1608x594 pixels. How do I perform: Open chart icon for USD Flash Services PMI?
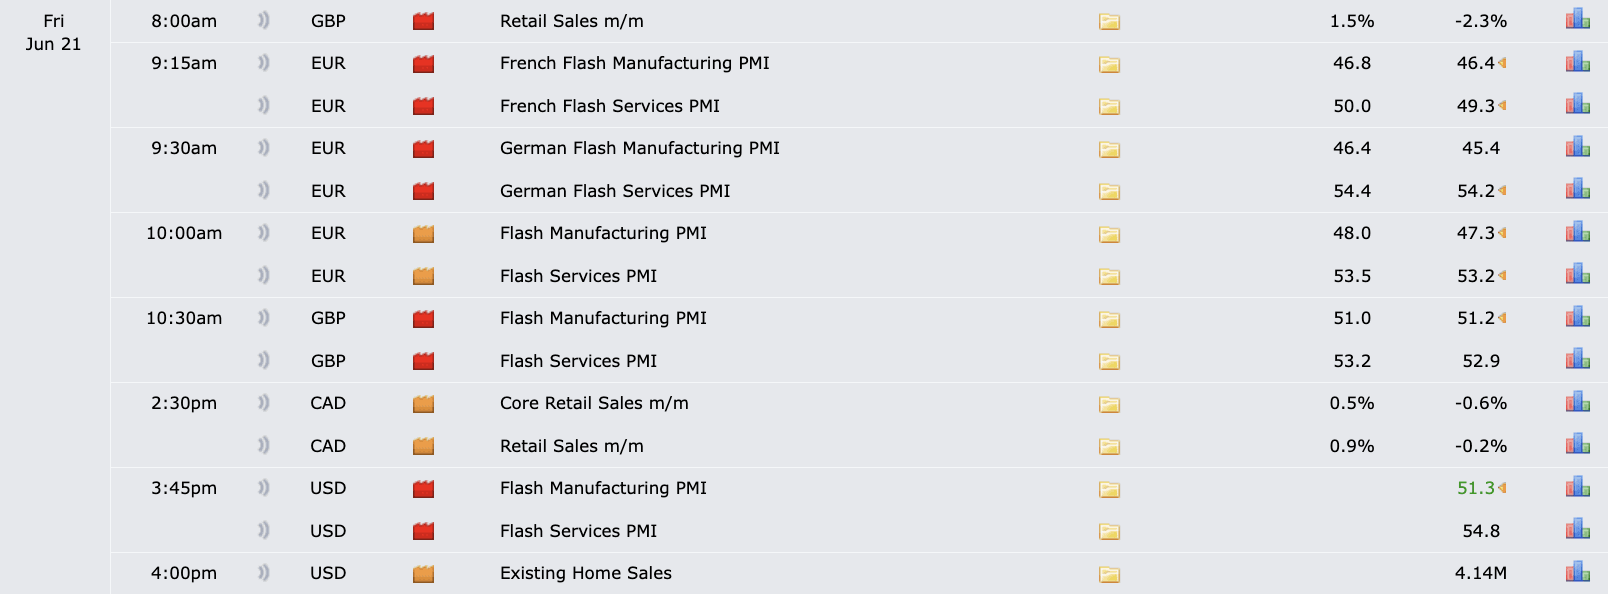[x=1578, y=529]
